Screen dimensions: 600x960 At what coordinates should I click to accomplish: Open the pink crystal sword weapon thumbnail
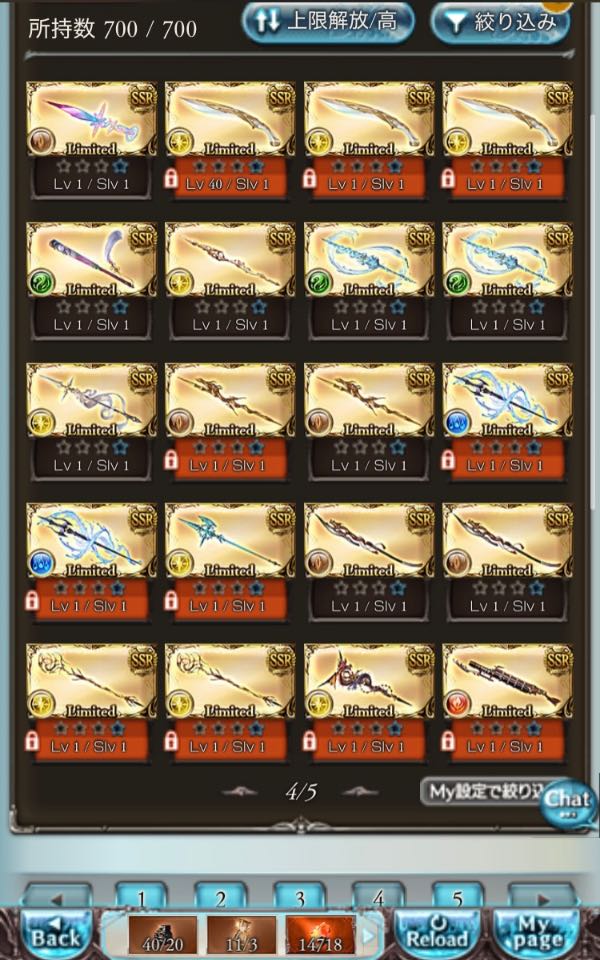91,119
